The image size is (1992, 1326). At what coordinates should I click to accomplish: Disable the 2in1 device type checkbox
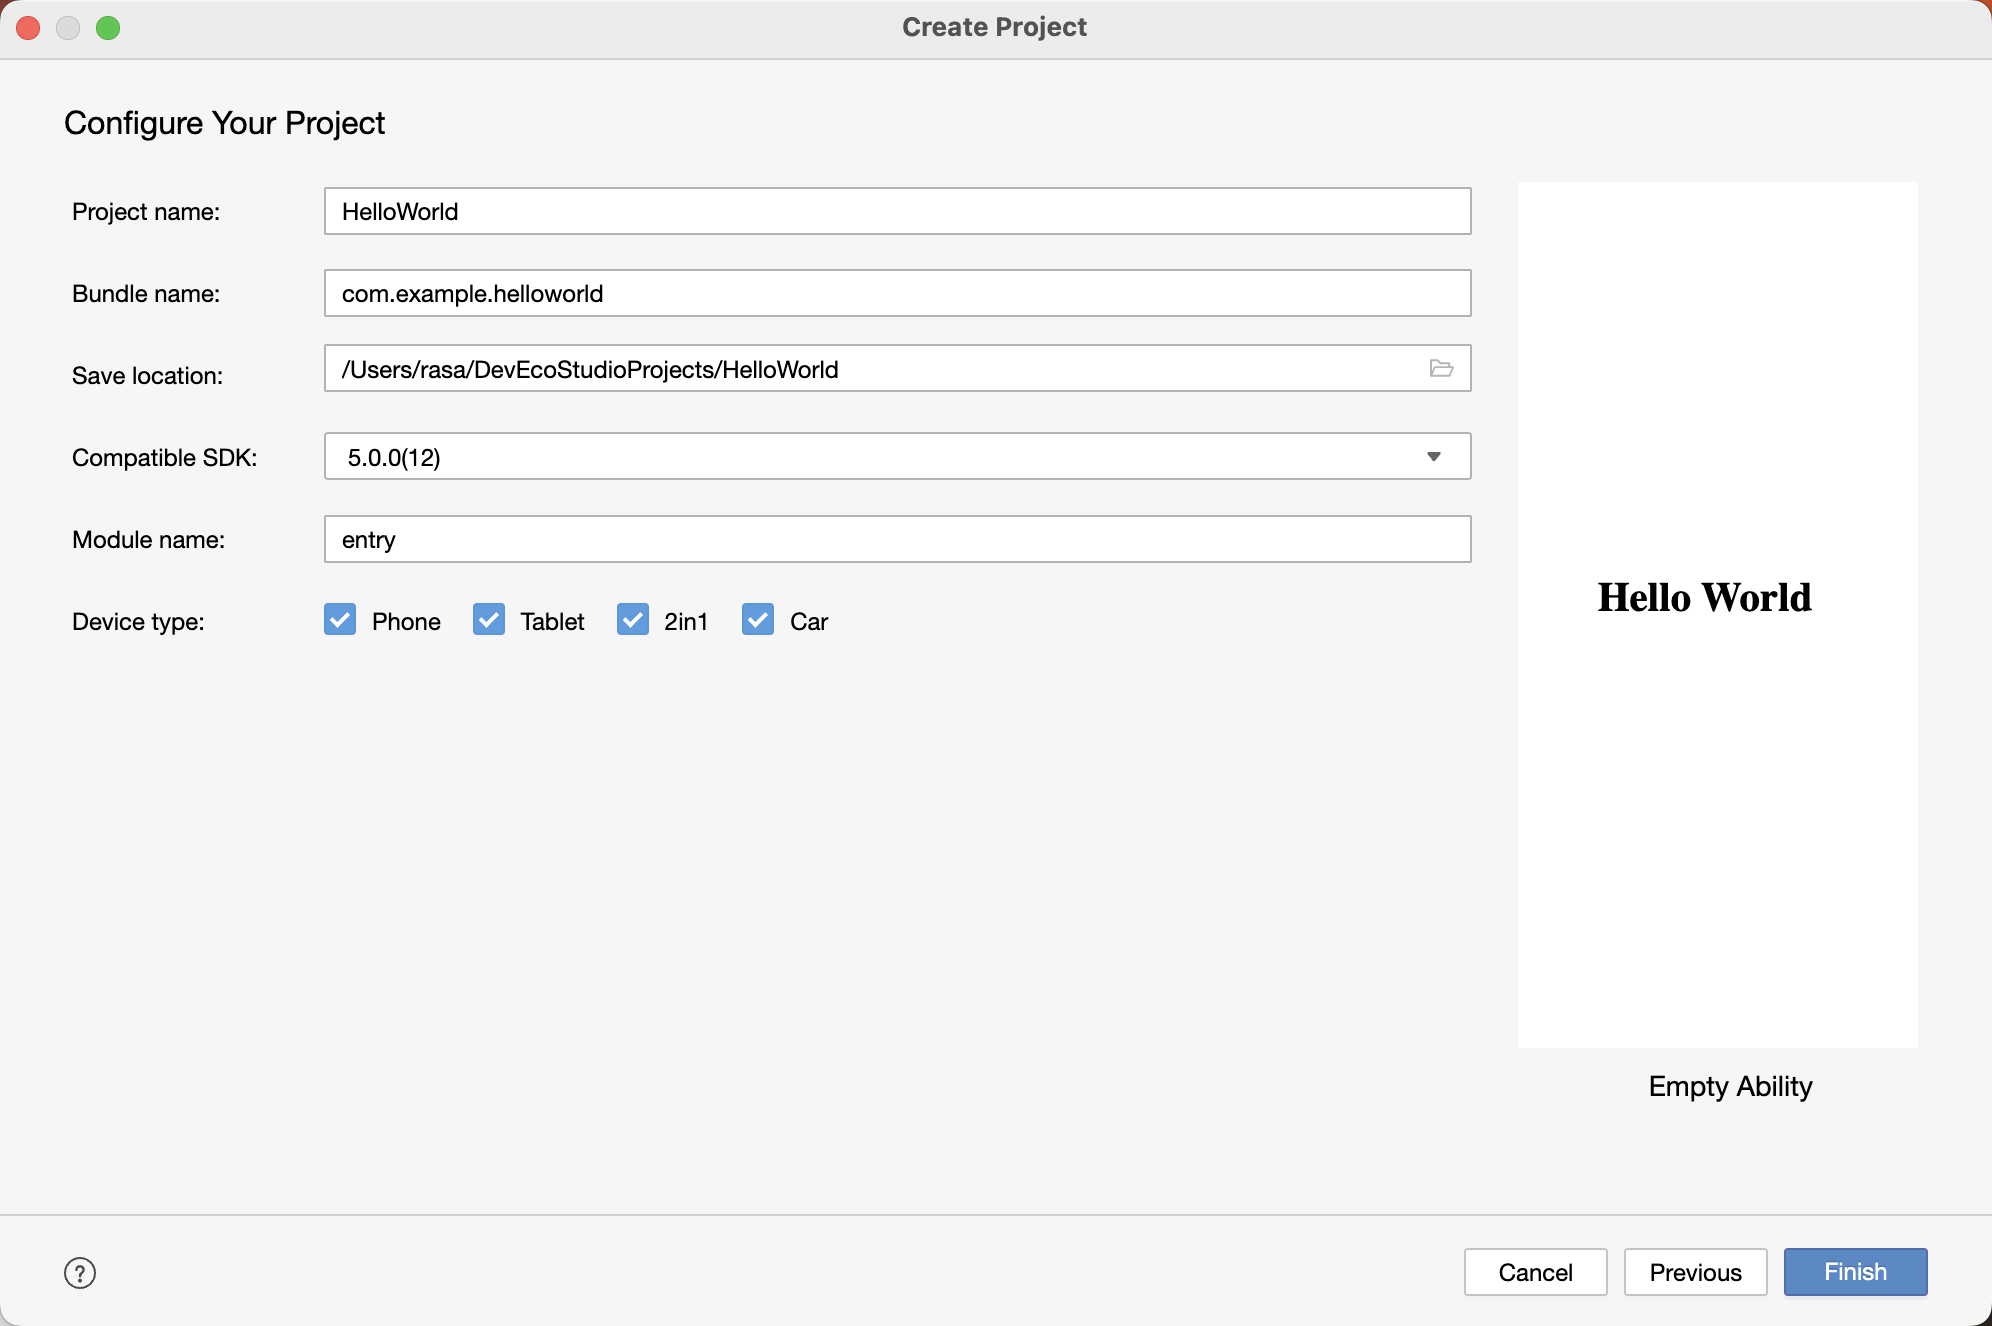(633, 620)
